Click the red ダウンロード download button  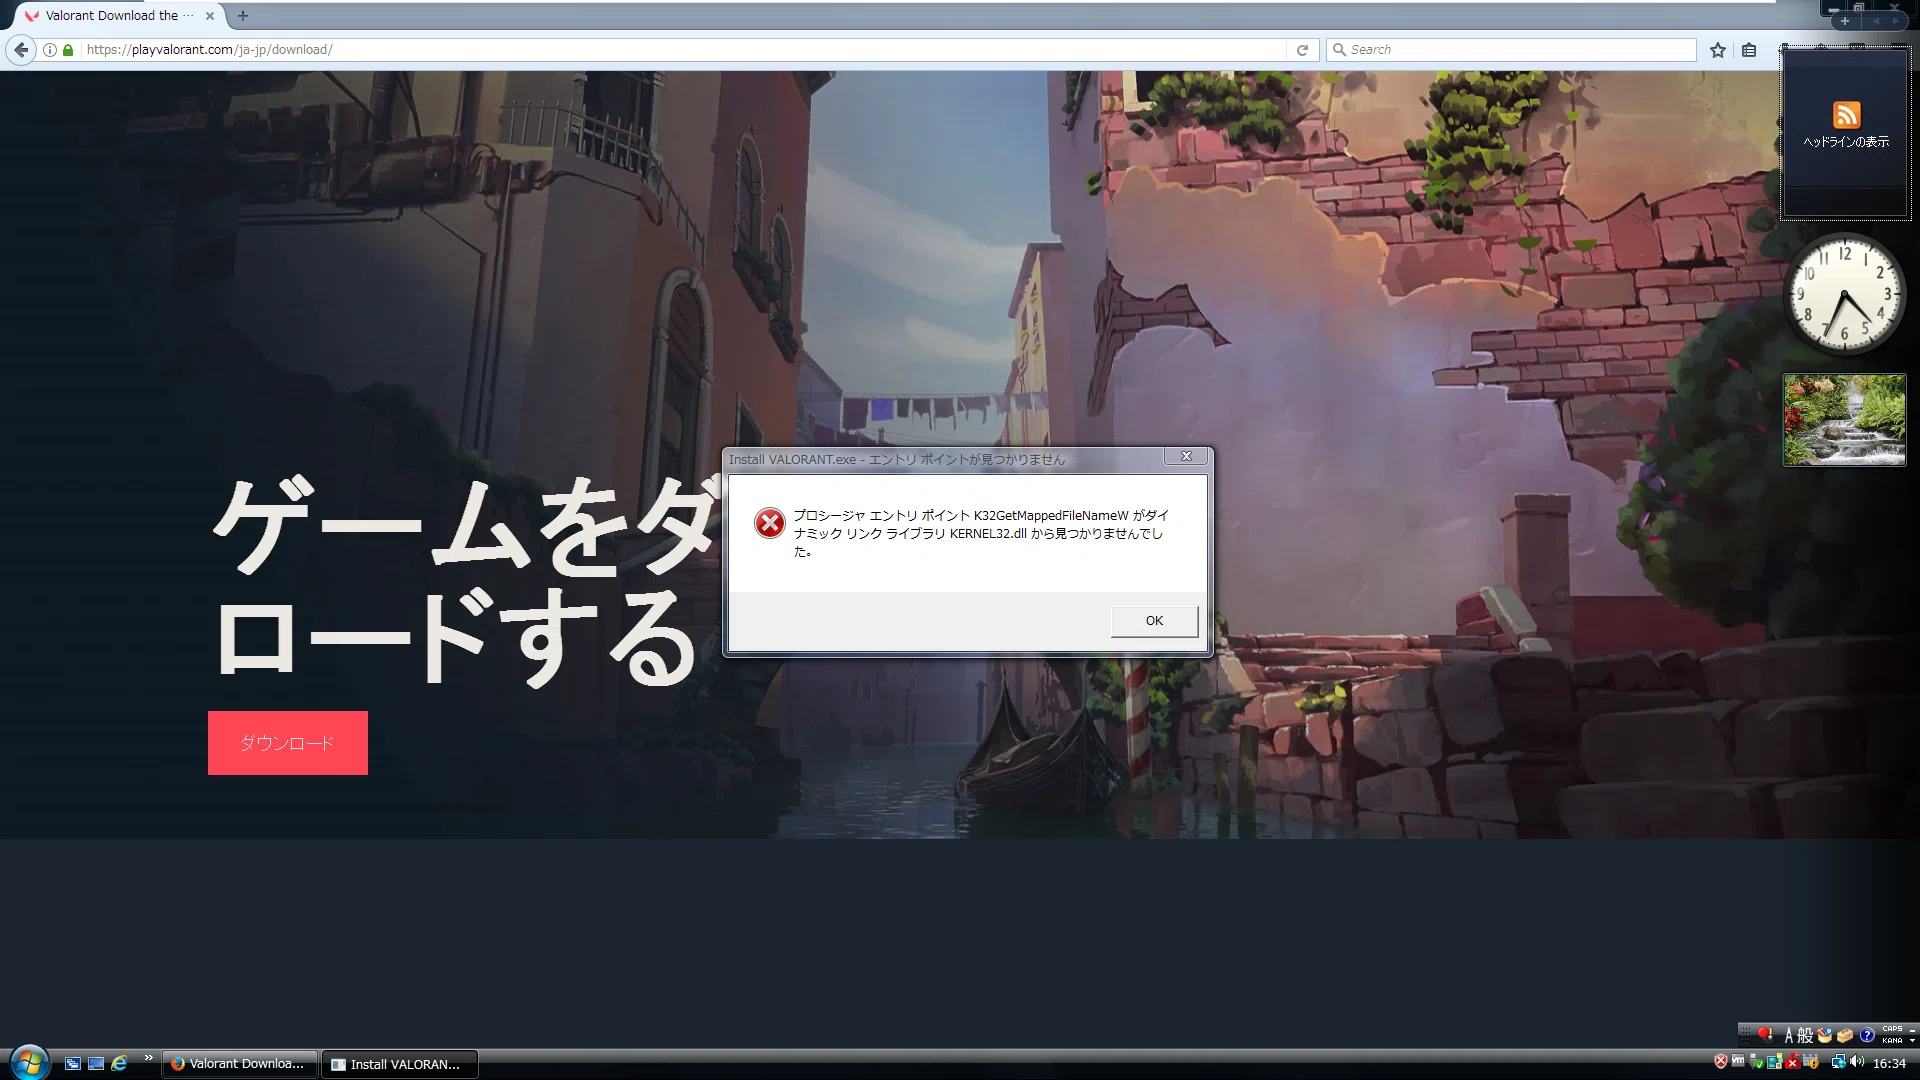[x=288, y=743]
